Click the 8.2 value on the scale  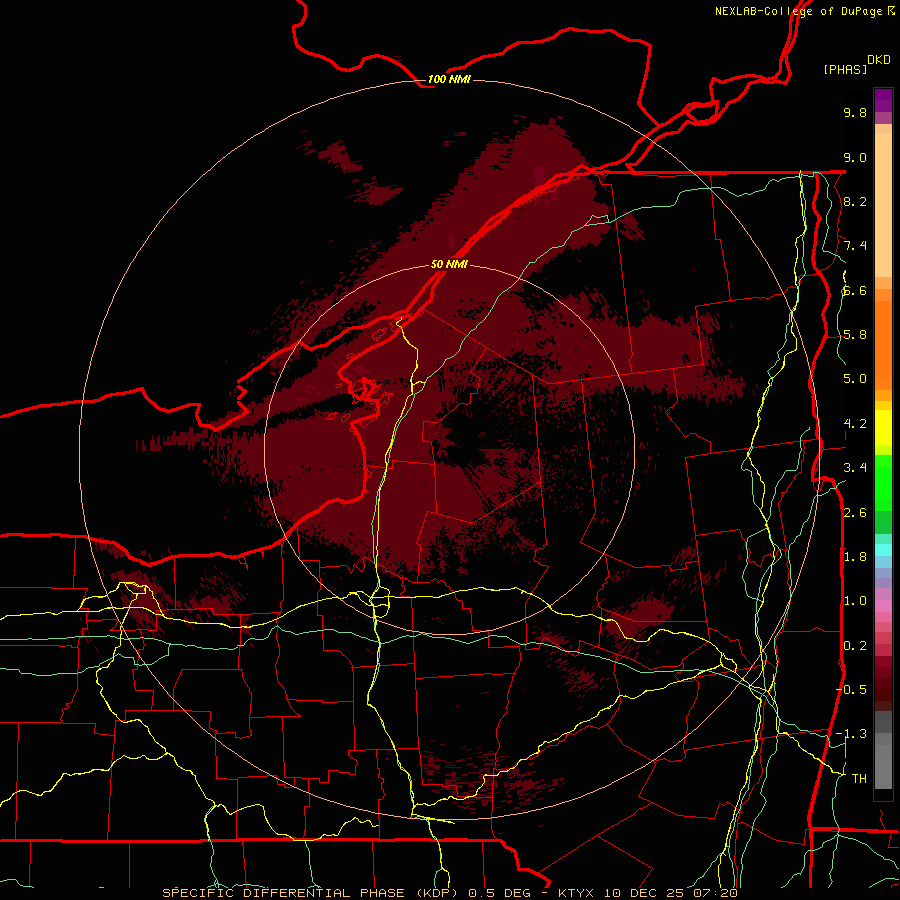(855, 201)
